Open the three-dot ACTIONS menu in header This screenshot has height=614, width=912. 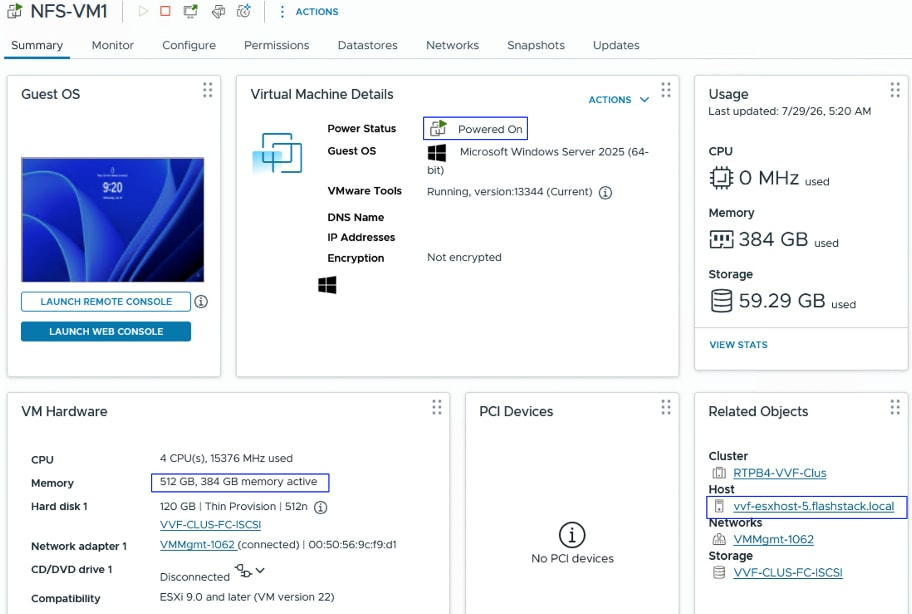click(x=308, y=12)
